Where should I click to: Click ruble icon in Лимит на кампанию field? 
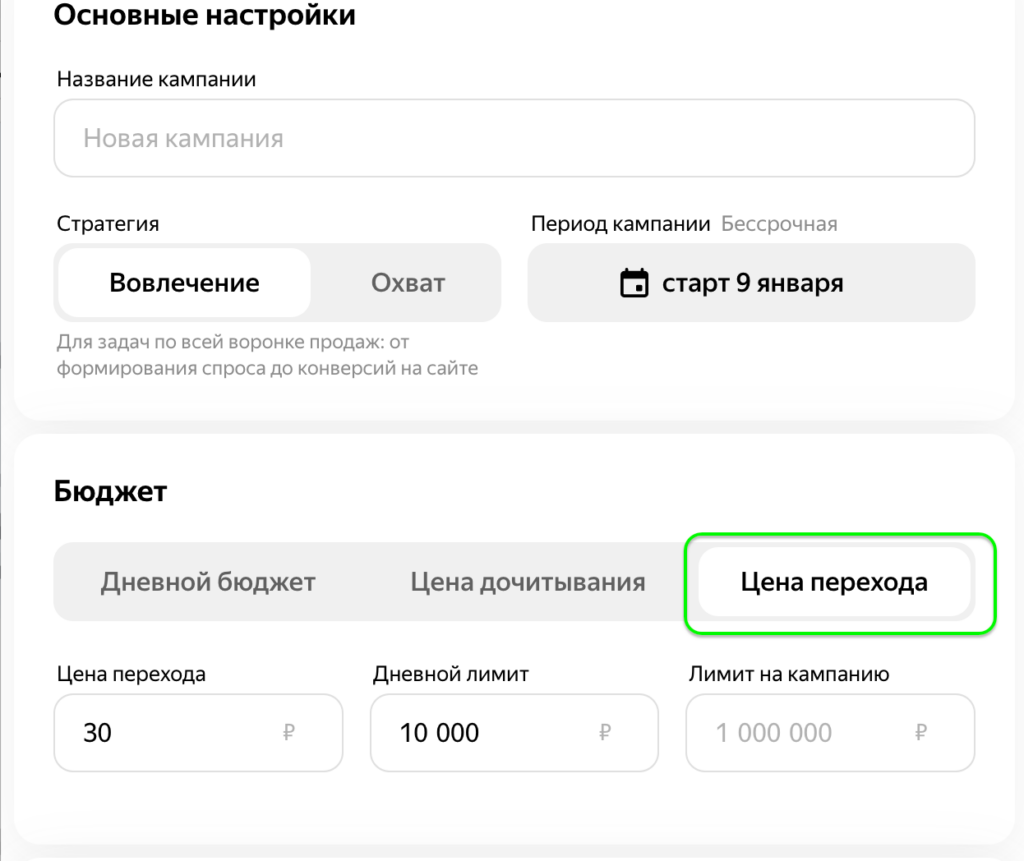point(921,733)
